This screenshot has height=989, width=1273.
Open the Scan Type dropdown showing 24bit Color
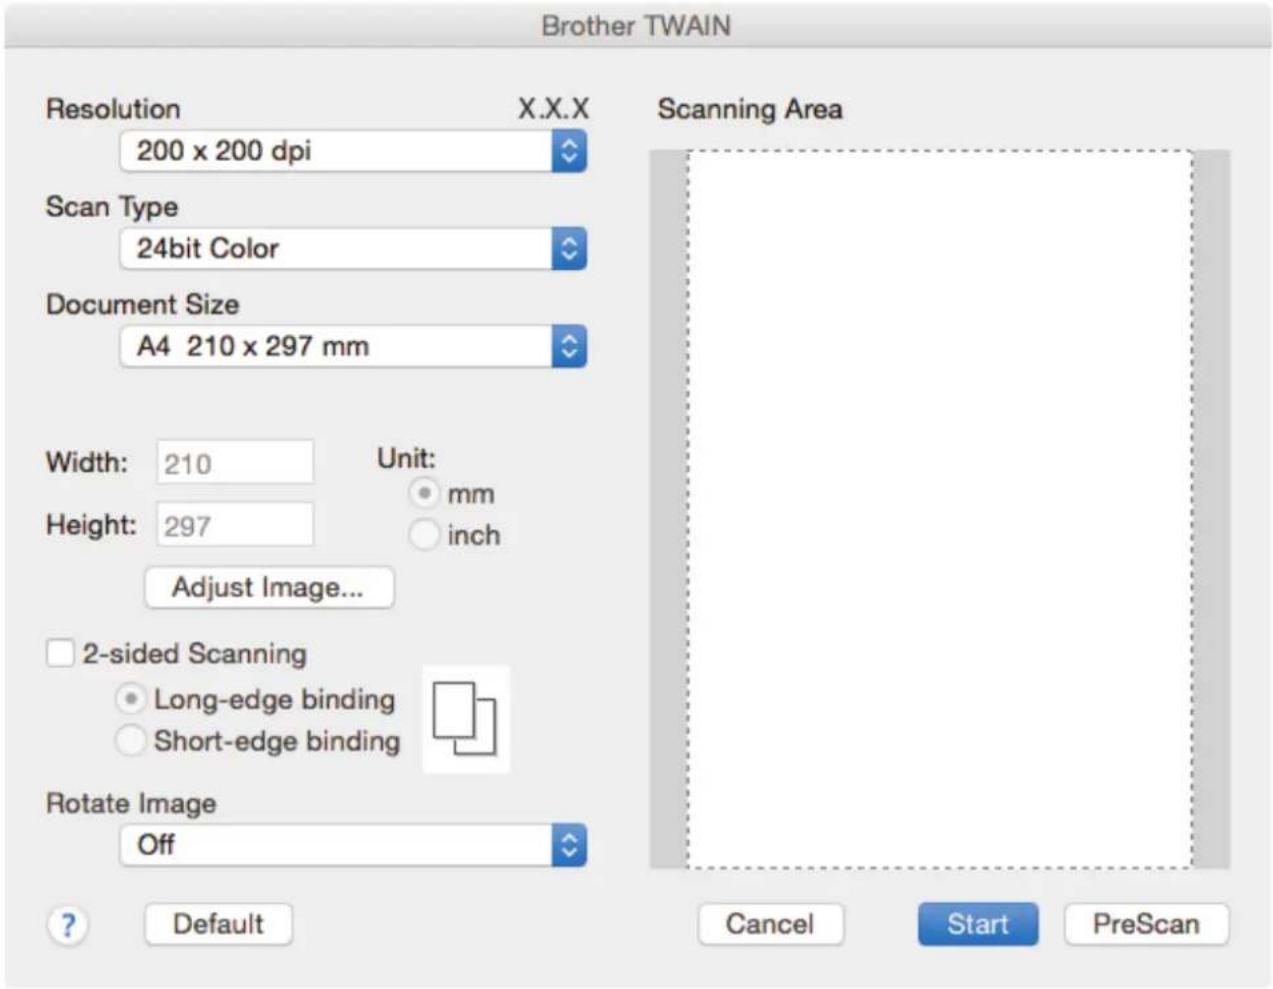(x=353, y=248)
